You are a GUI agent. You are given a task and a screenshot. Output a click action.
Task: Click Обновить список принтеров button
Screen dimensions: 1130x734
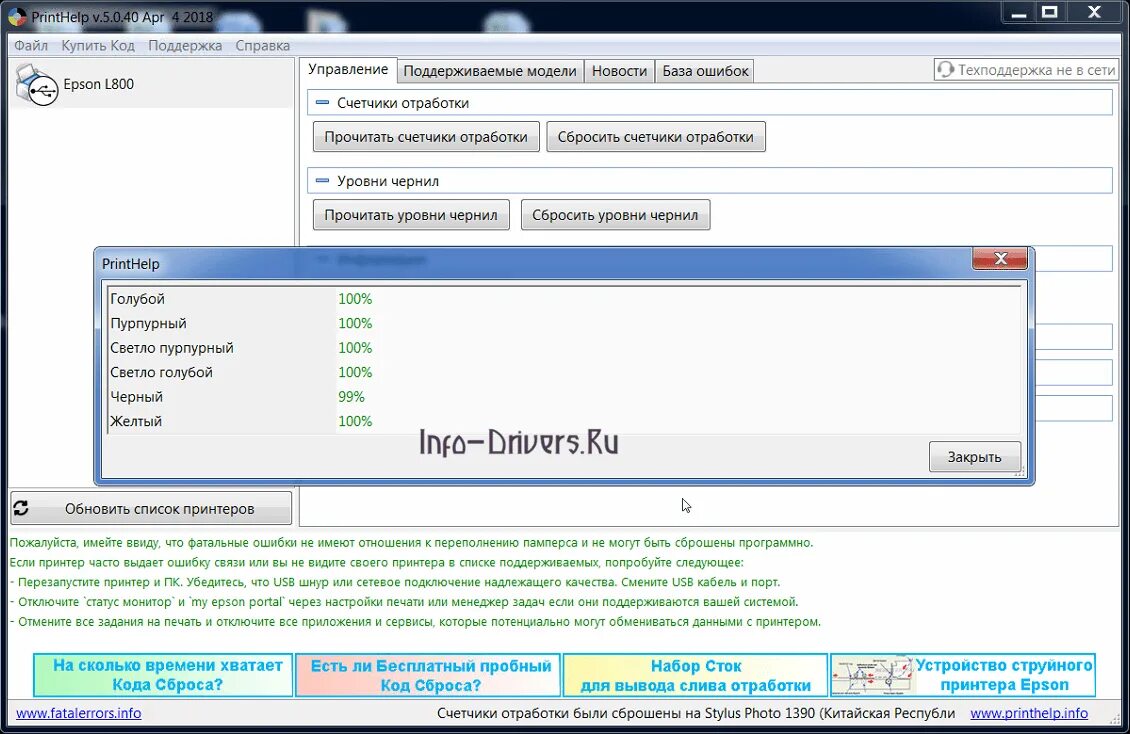[x=151, y=509]
